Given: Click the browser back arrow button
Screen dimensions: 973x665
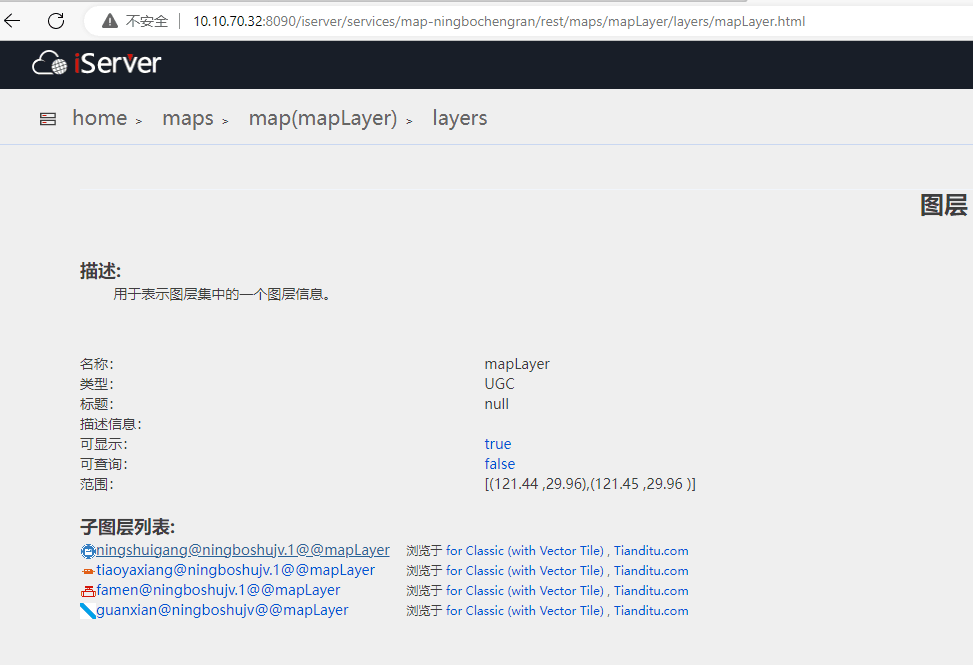Looking at the screenshot, I should tap(13, 21).
